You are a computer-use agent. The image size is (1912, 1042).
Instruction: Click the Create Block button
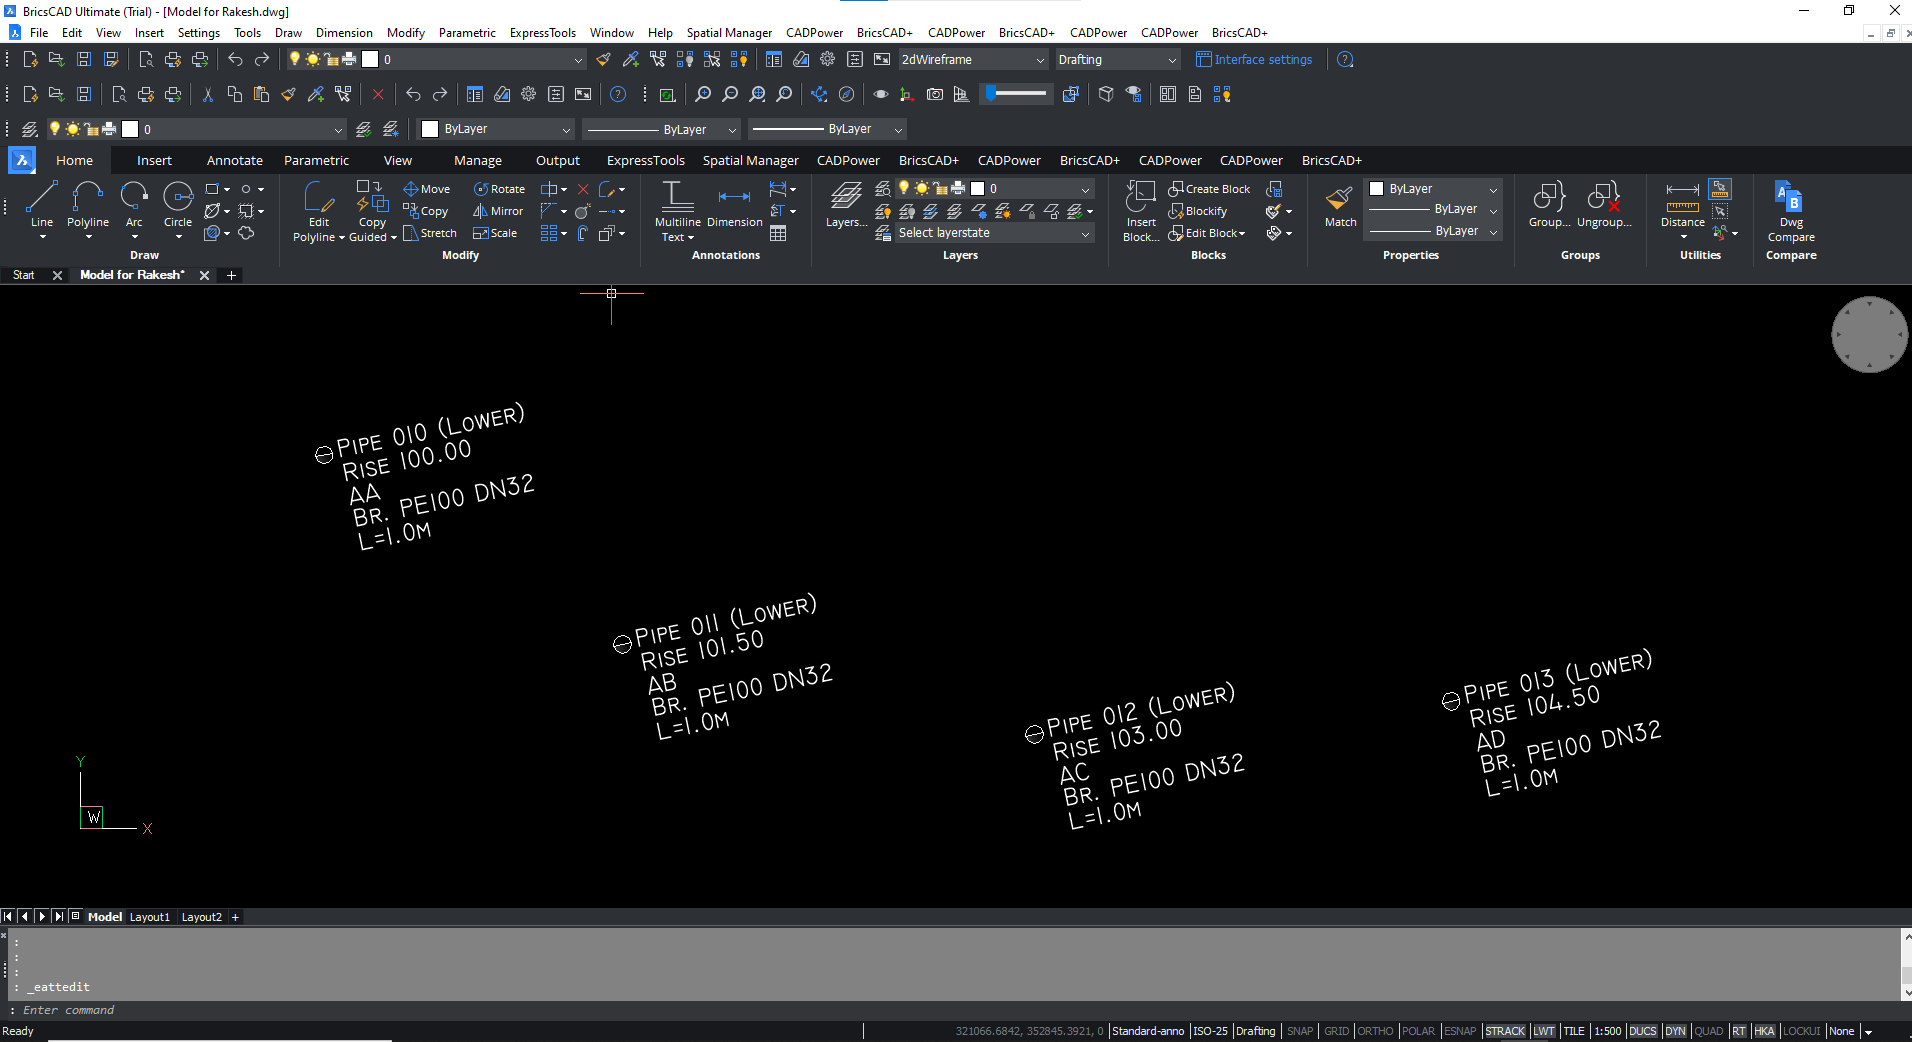pyautogui.click(x=1210, y=188)
